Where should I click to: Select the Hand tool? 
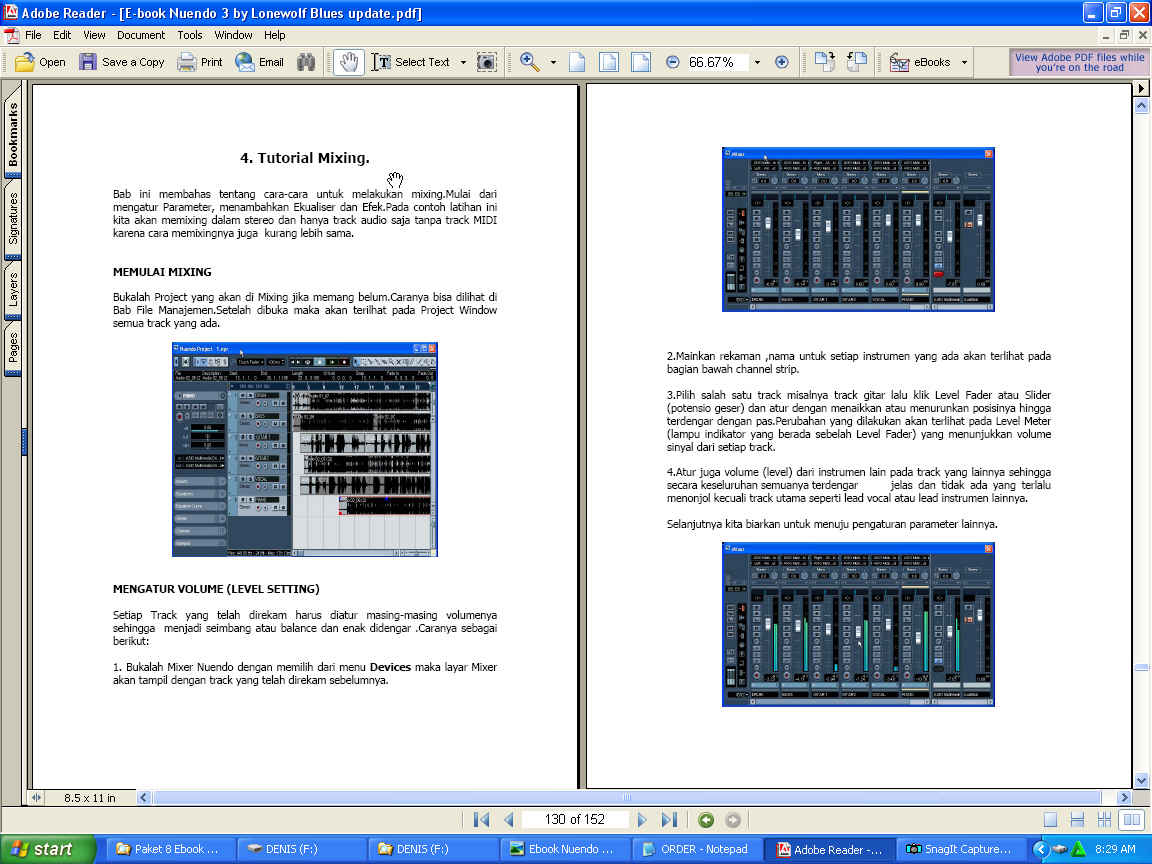coord(348,62)
